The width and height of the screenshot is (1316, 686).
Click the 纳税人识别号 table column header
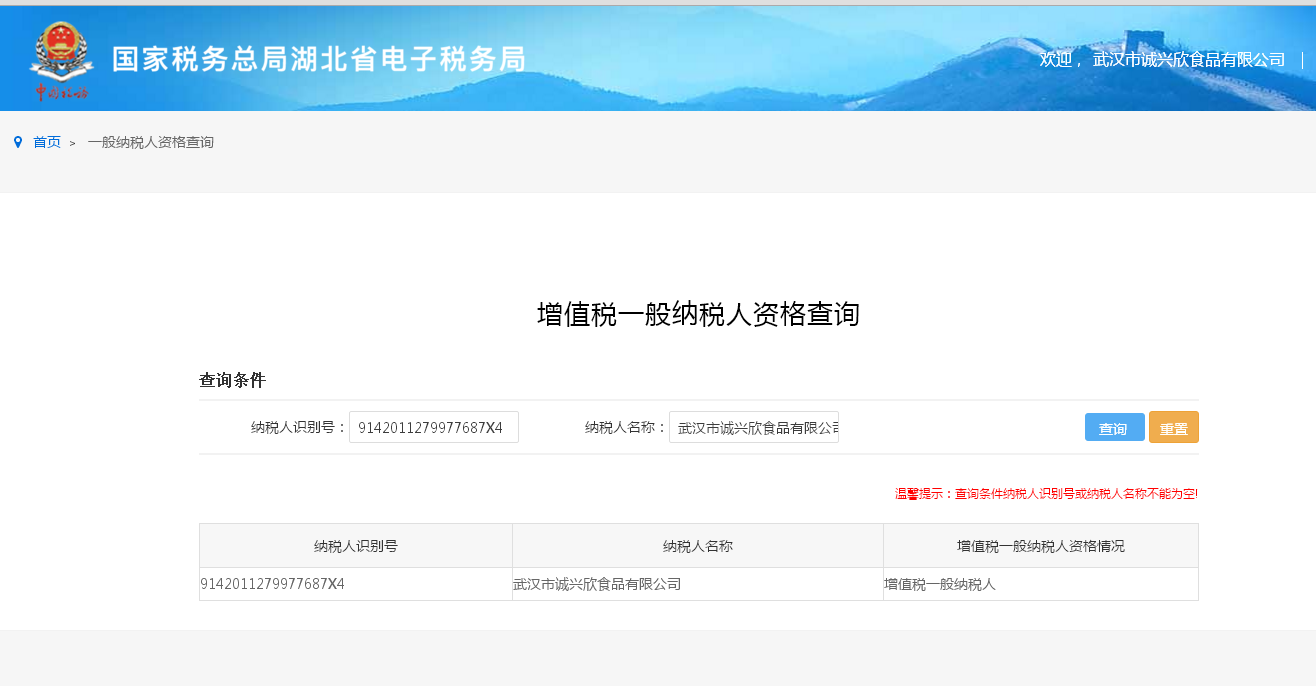[x=355, y=546]
